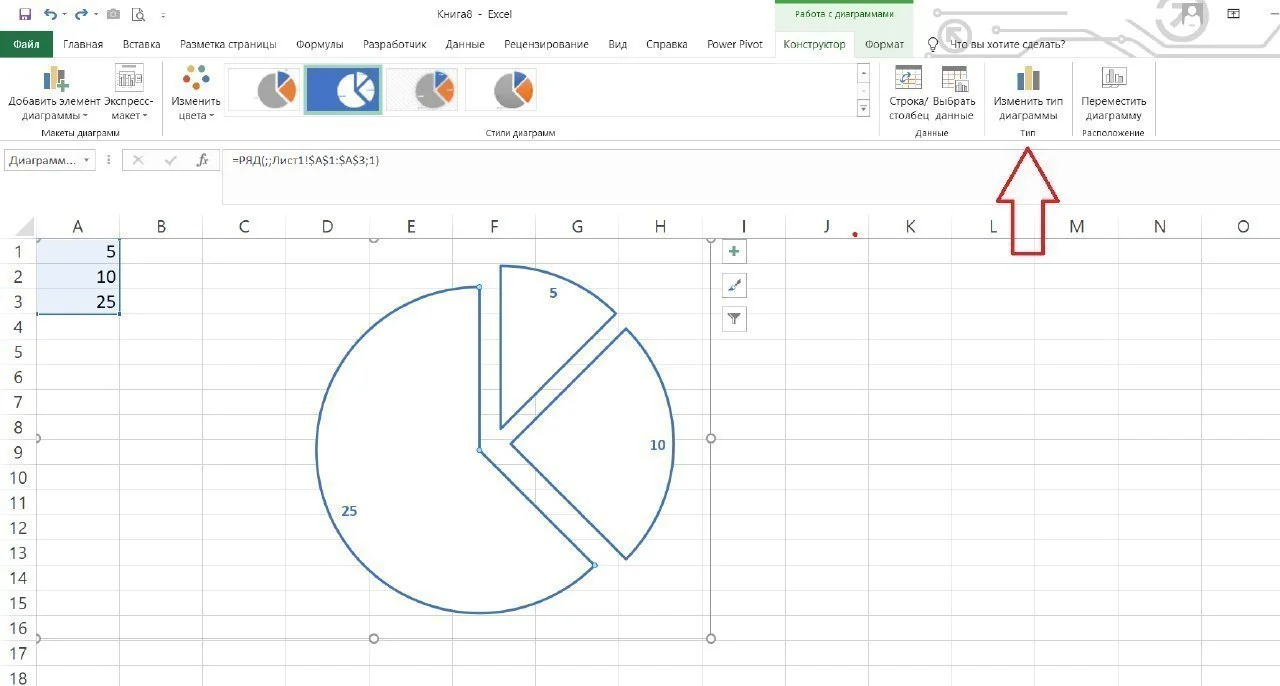
Task: Click Change Chart Type (Изменить тип диаграммы)
Action: 1027,94
